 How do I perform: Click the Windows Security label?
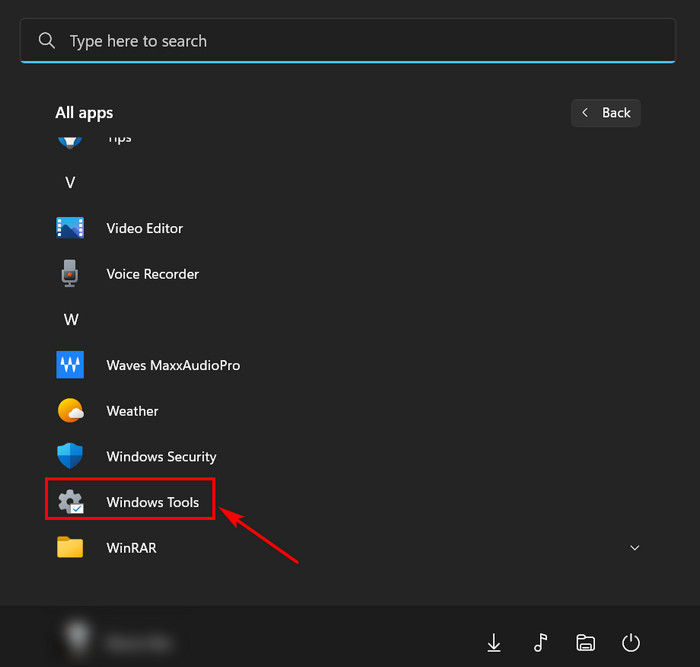click(x=161, y=457)
